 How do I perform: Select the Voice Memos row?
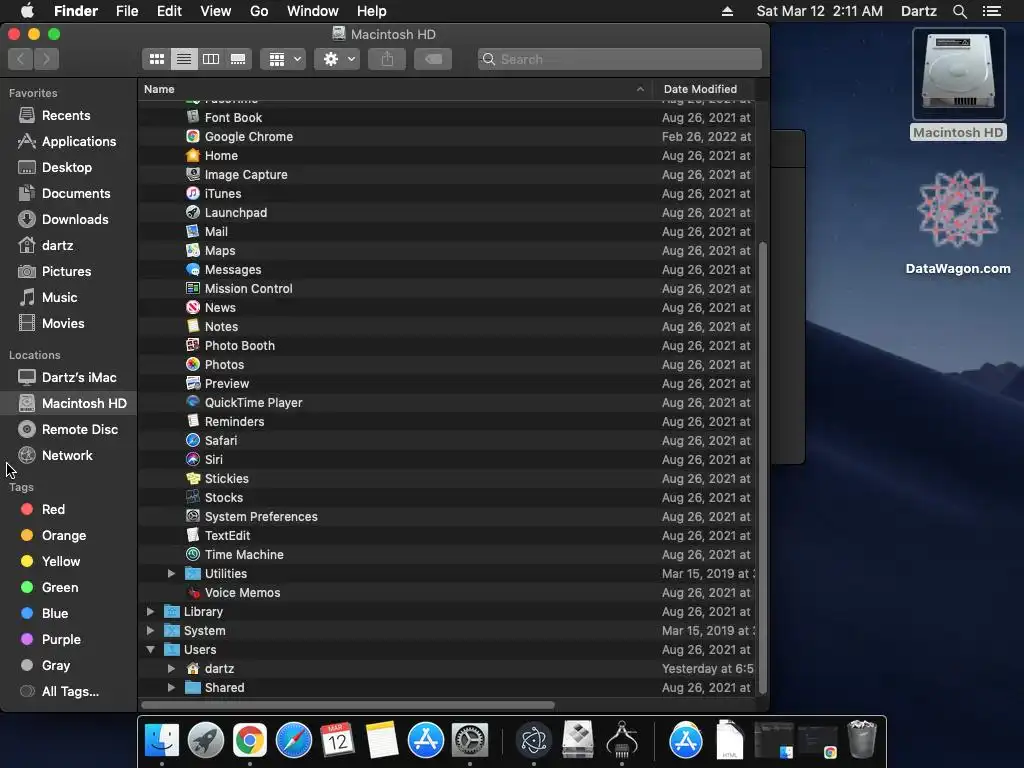pyautogui.click(x=447, y=592)
